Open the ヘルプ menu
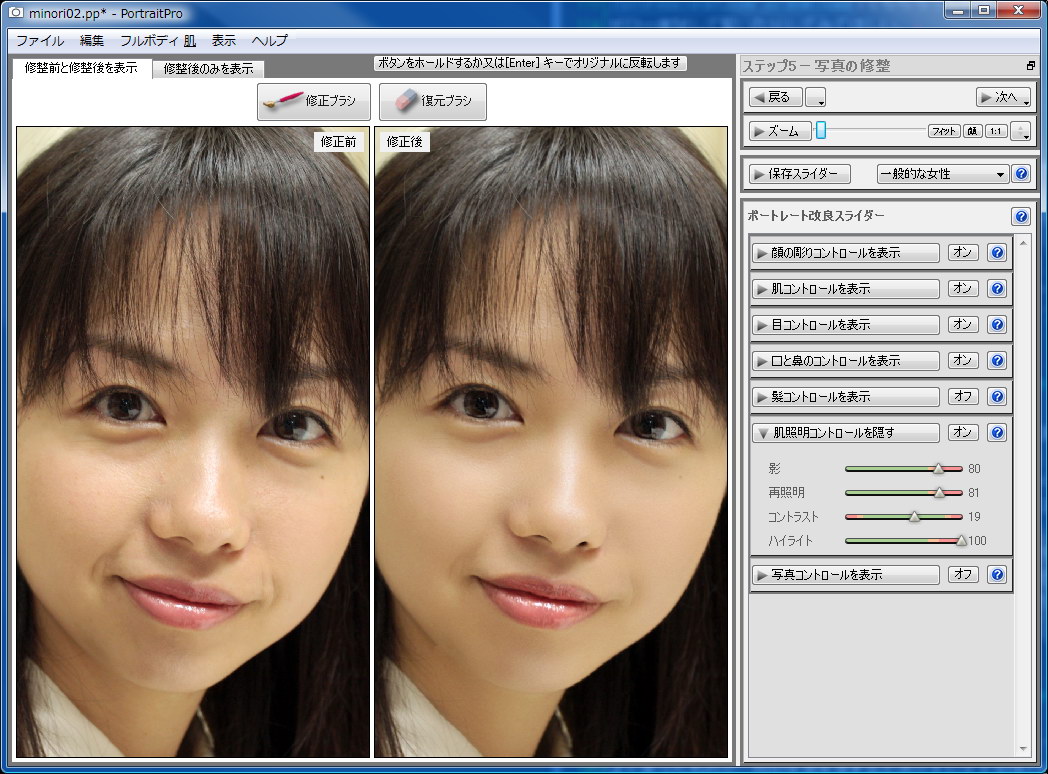 [x=269, y=41]
